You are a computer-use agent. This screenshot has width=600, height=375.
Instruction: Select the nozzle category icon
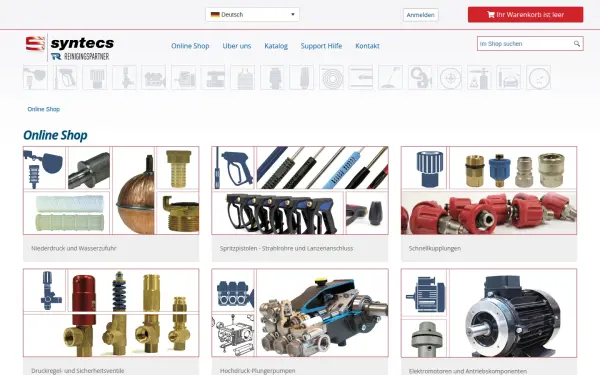coord(302,77)
